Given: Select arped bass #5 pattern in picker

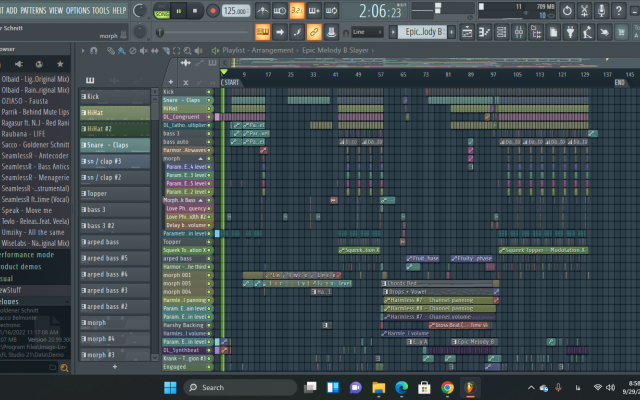Looking at the screenshot, I should [x=115, y=258].
